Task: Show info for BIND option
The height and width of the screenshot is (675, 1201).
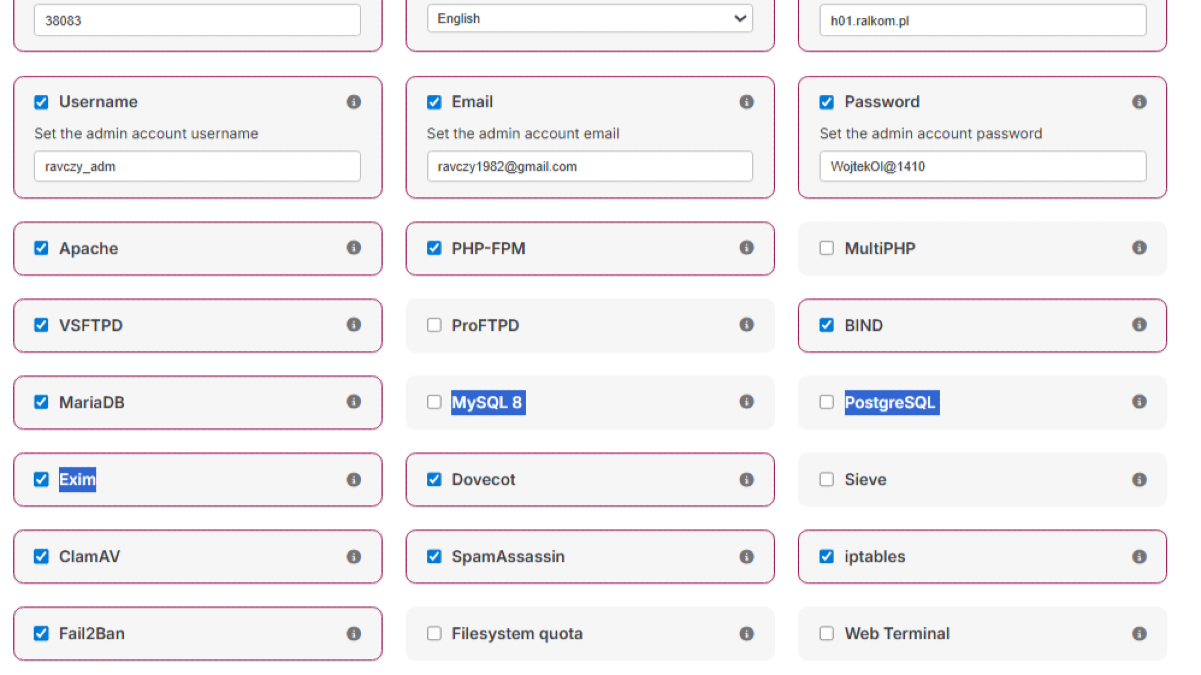Action: coord(1139,325)
